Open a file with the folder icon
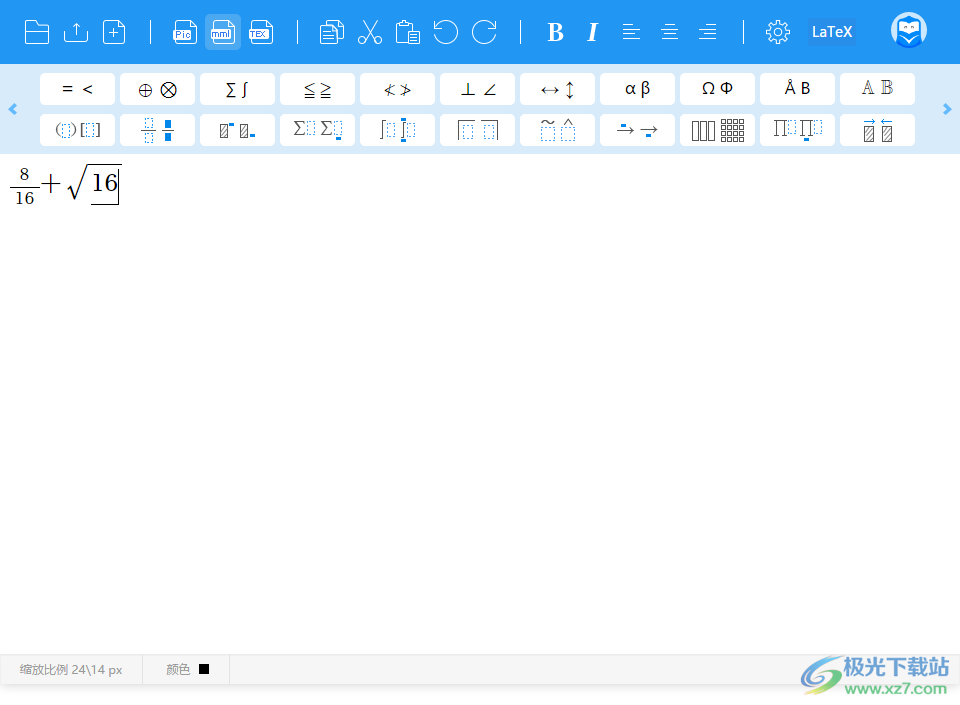 click(x=37, y=32)
